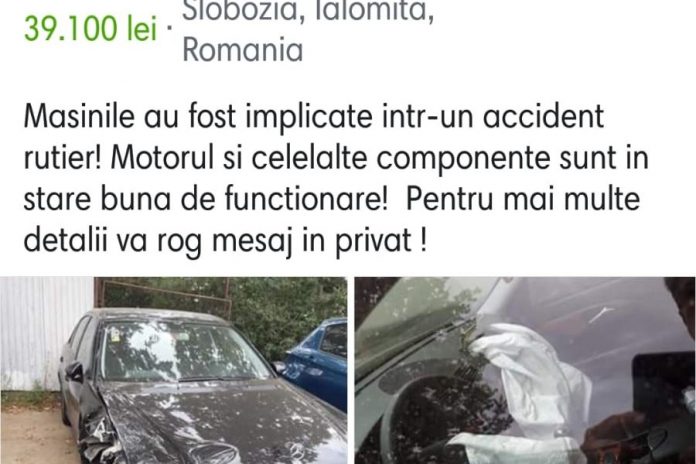Click the dot separator after price
The height and width of the screenshot is (464, 696).
[x=169, y=28]
